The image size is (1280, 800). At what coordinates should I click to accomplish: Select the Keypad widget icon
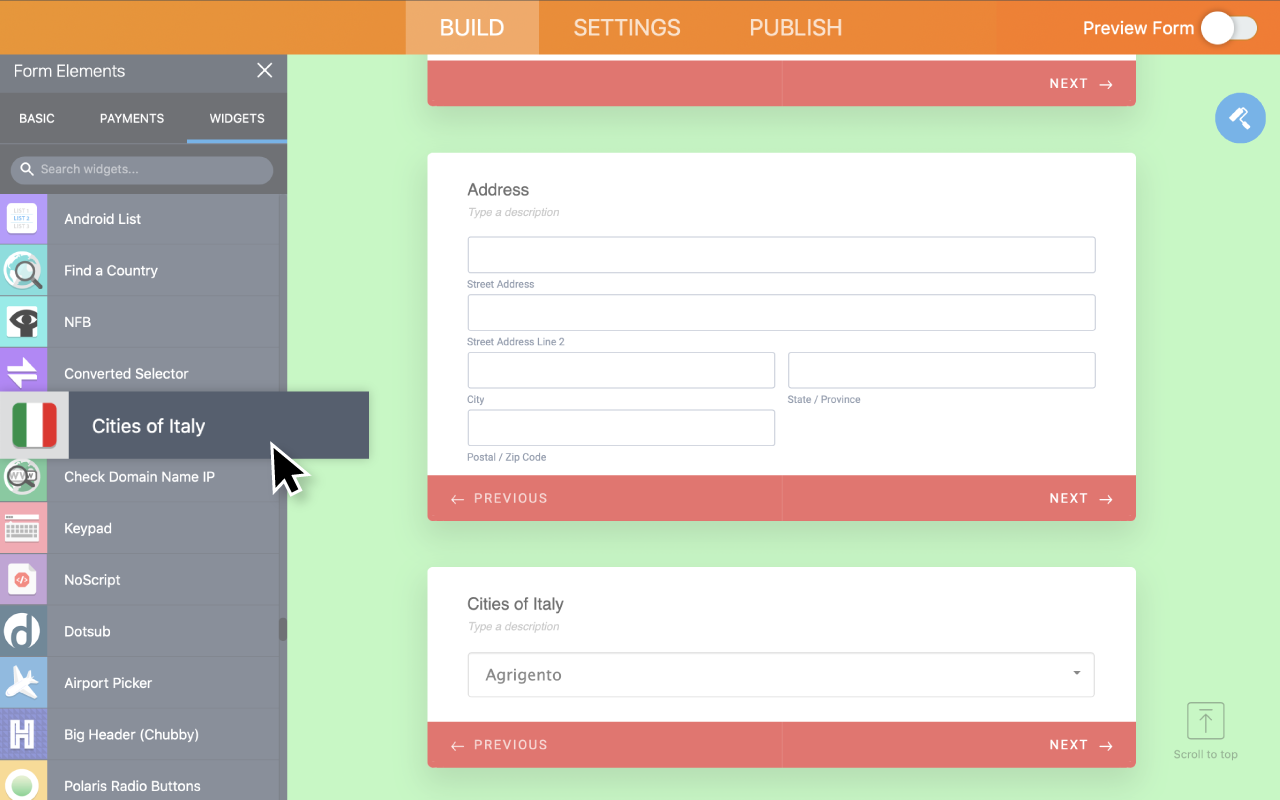click(22, 529)
